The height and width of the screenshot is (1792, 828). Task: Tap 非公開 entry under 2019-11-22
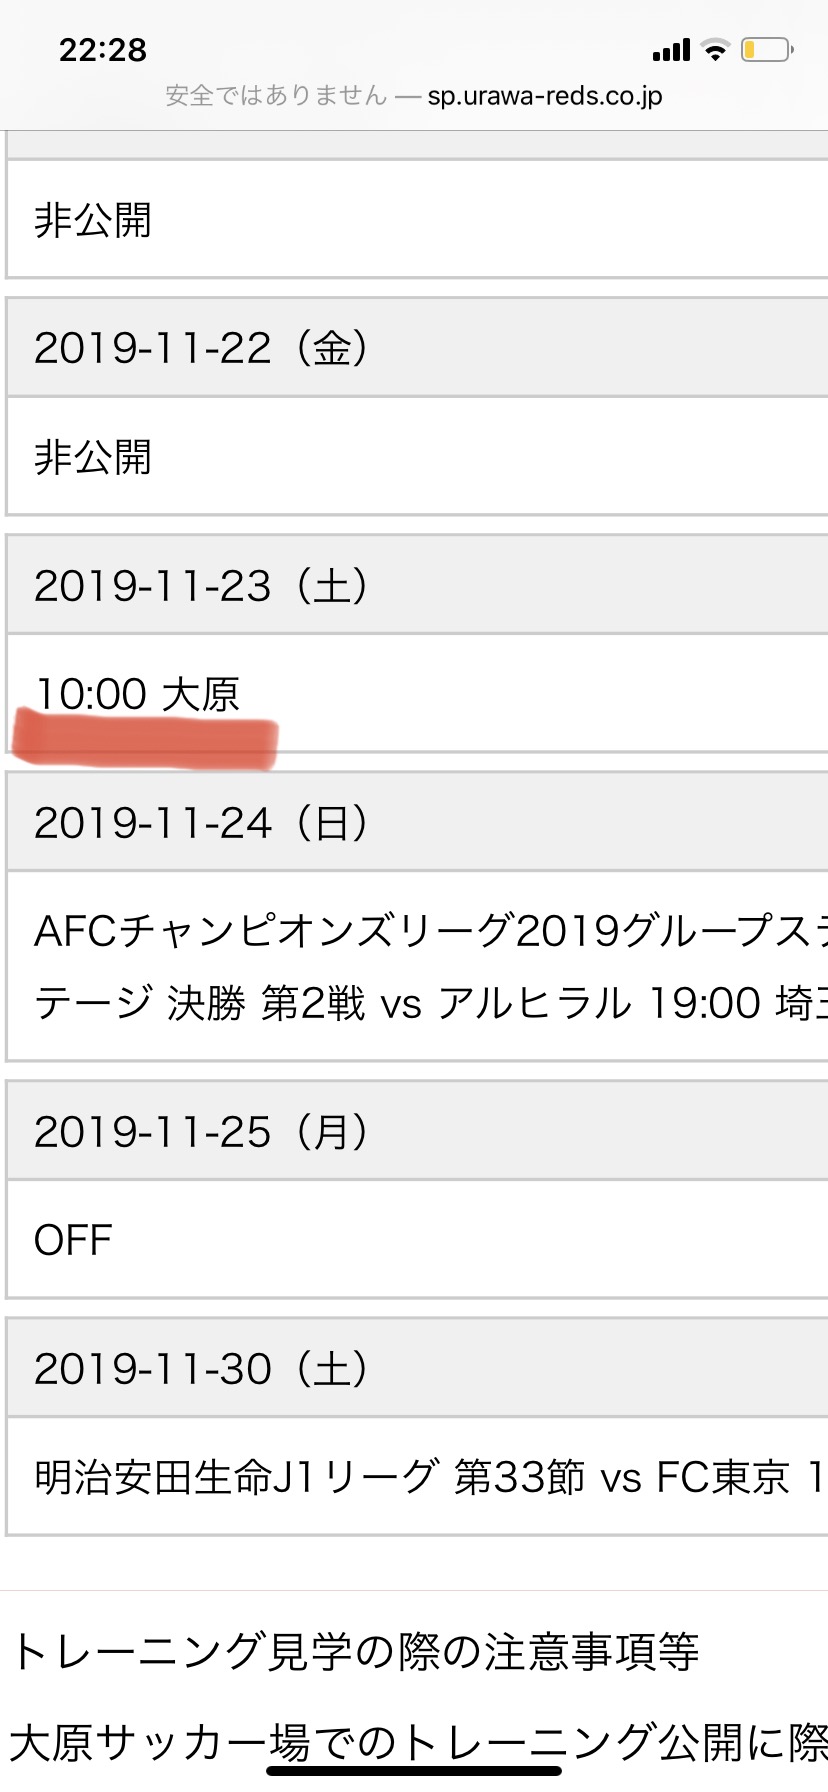click(93, 457)
